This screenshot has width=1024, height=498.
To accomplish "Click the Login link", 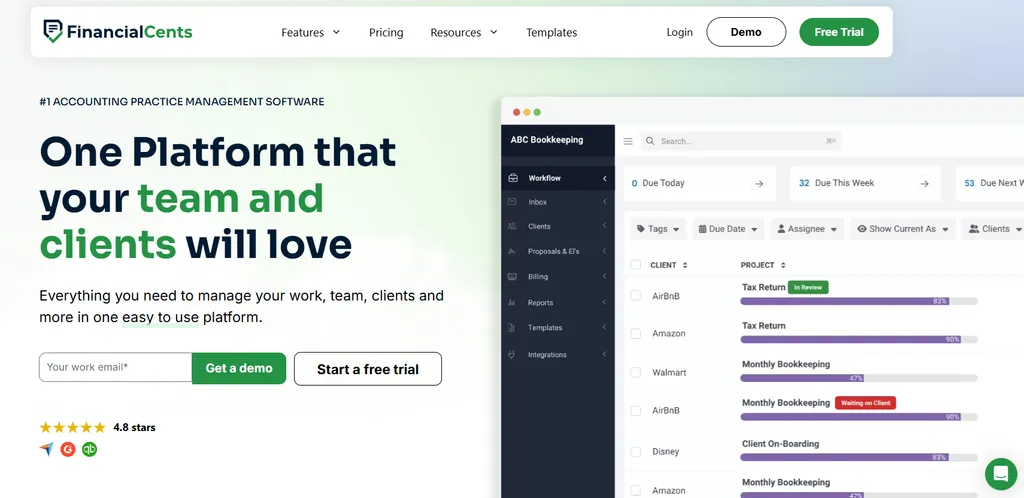I will [679, 32].
